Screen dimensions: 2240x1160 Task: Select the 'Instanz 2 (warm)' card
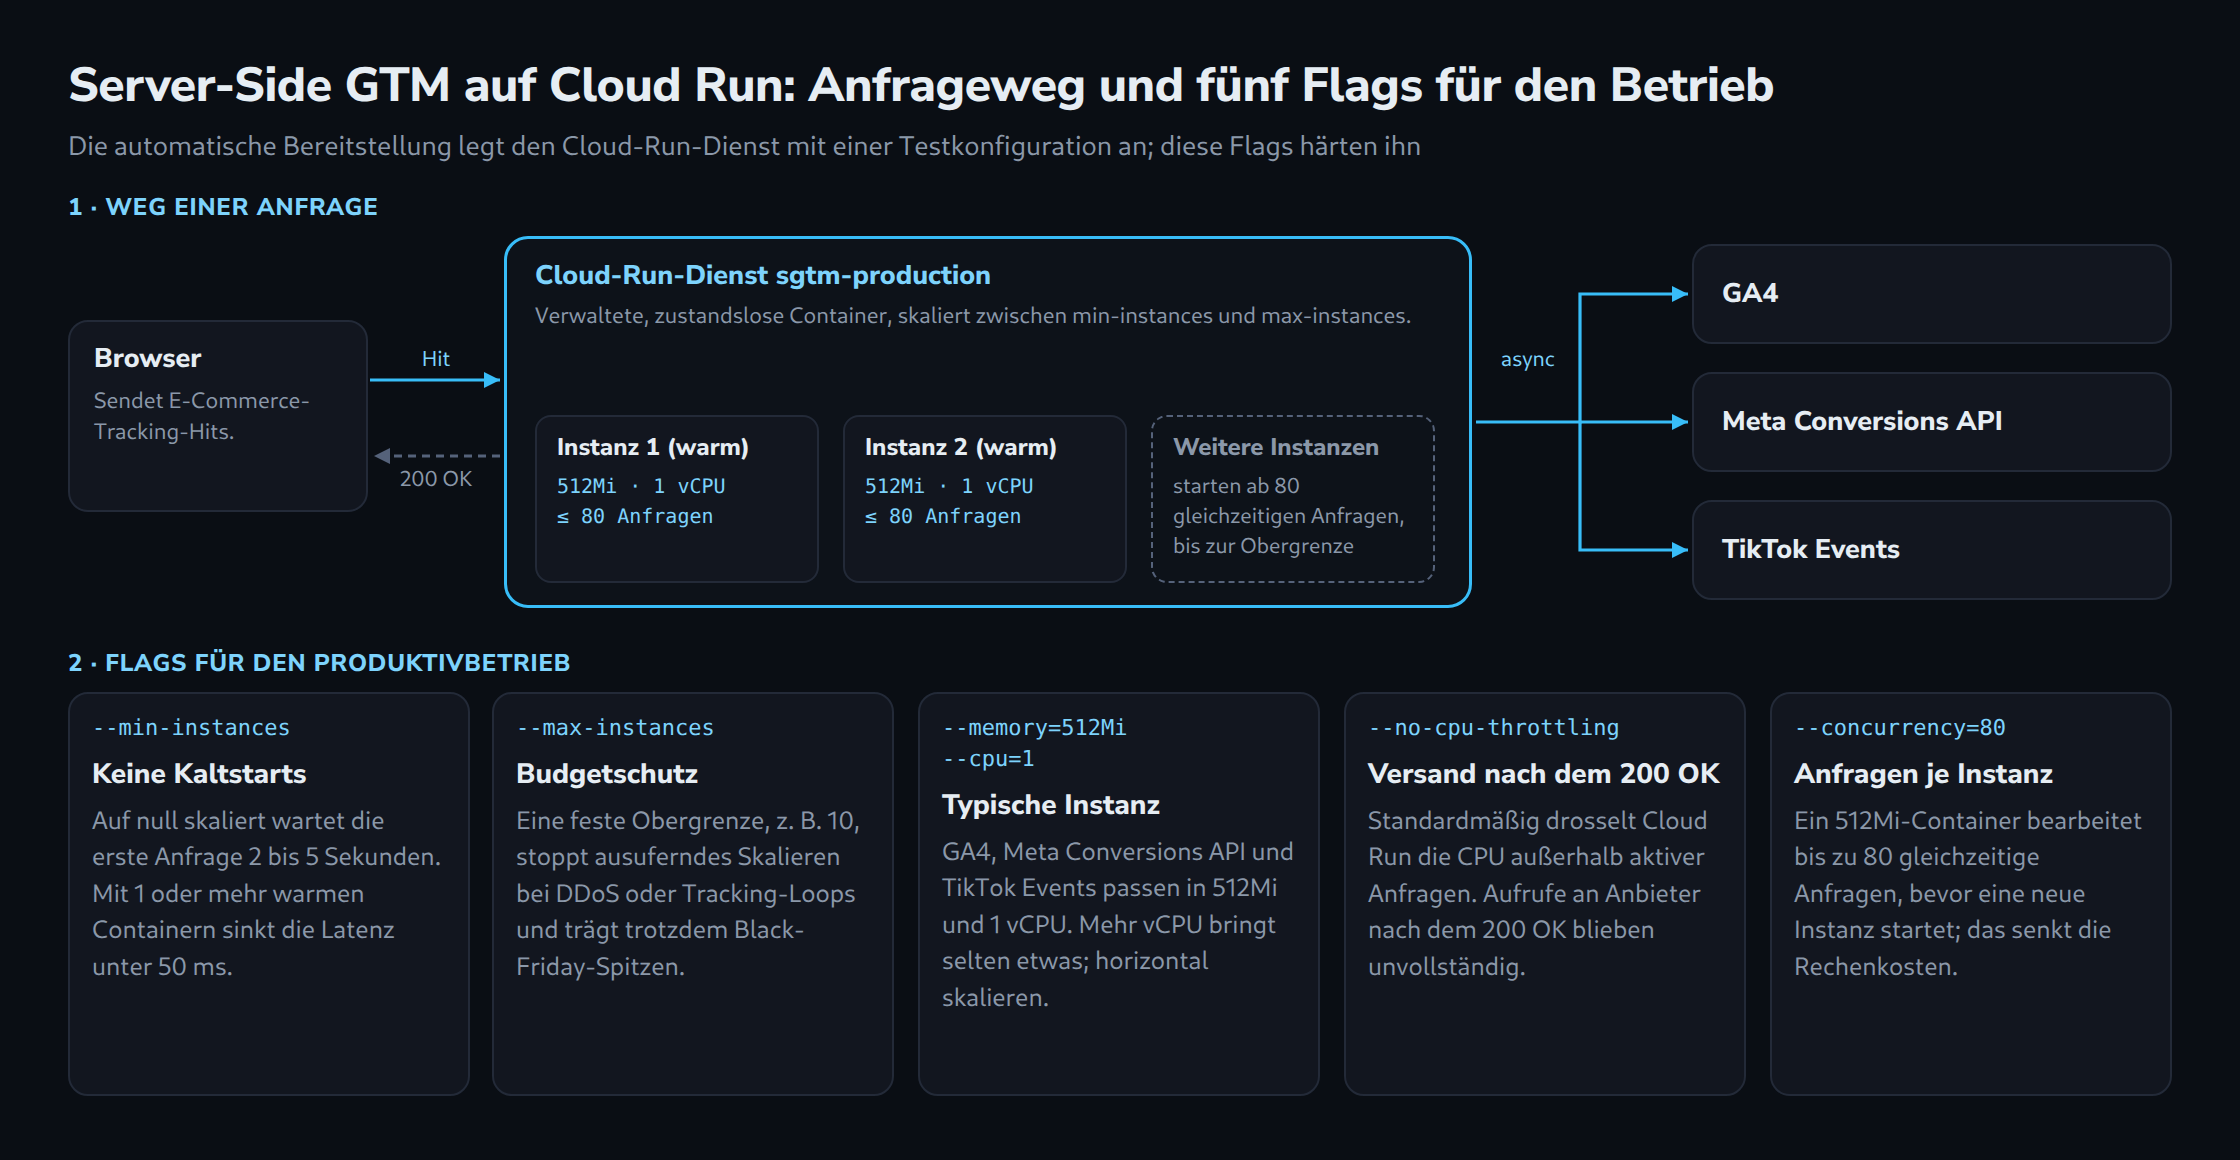coord(985,499)
